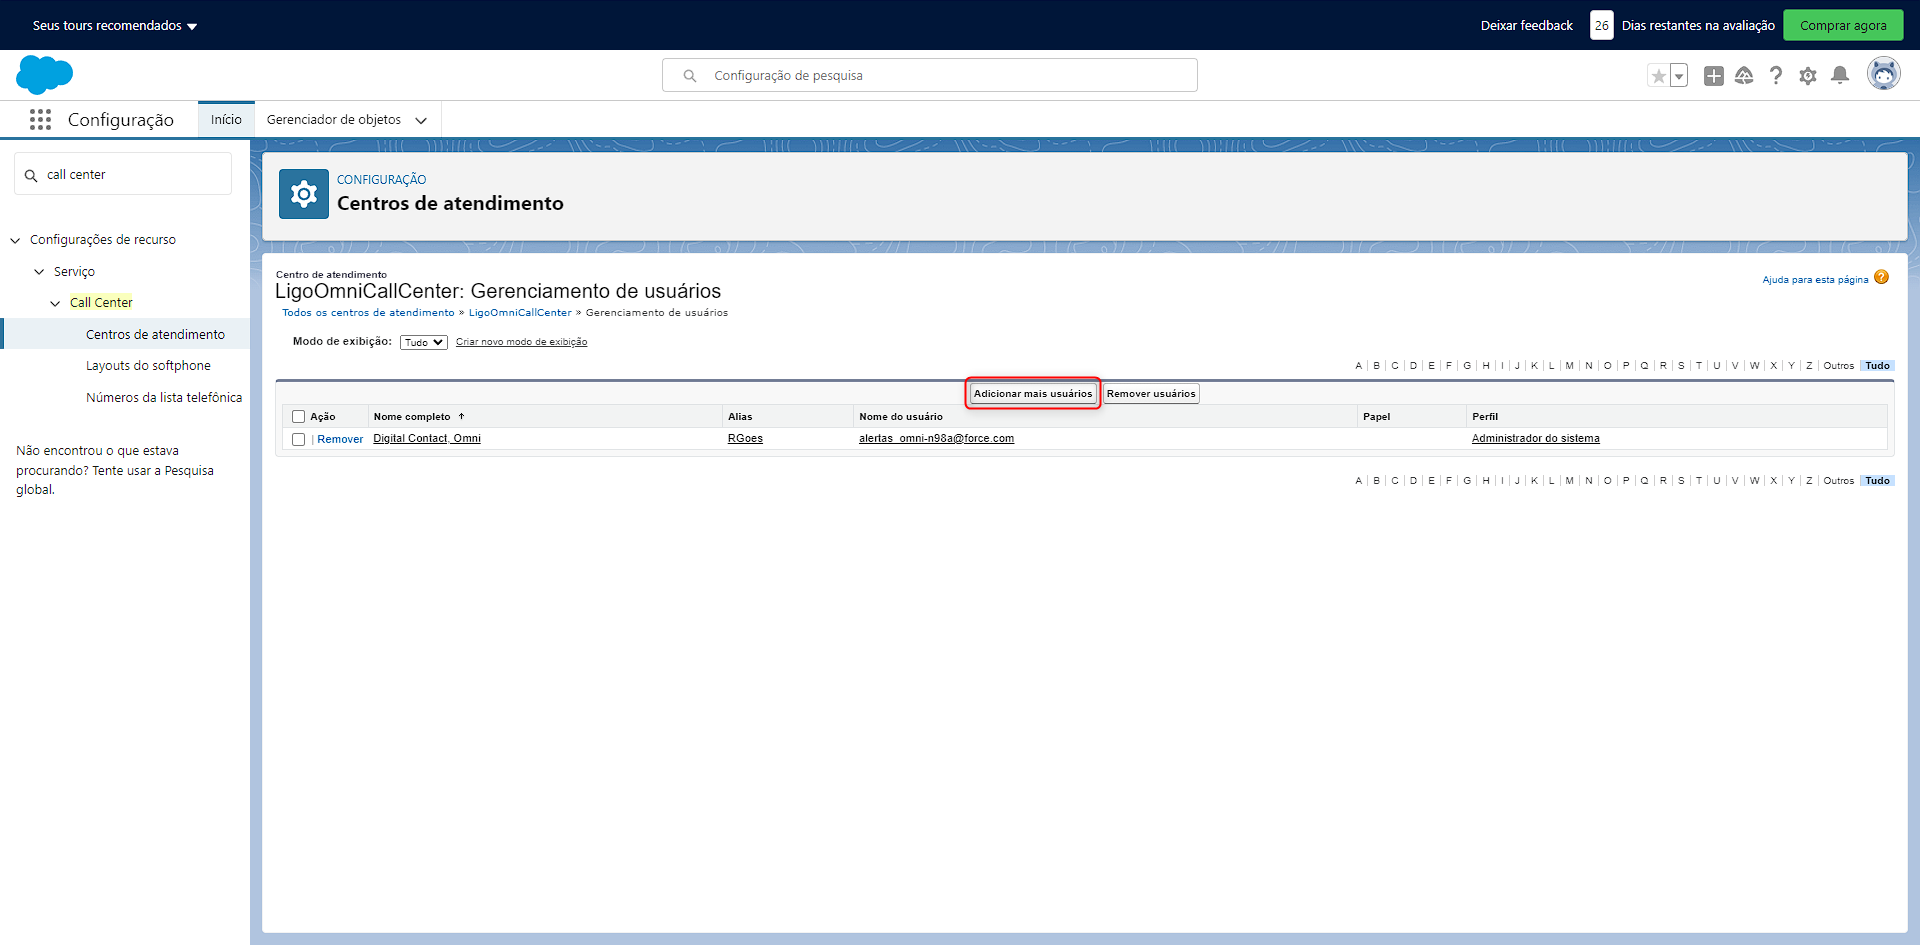The height and width of the screenshot is (945, 1920).
Task: Click the Salesforce cloud logo
Action: pos(45,75)
